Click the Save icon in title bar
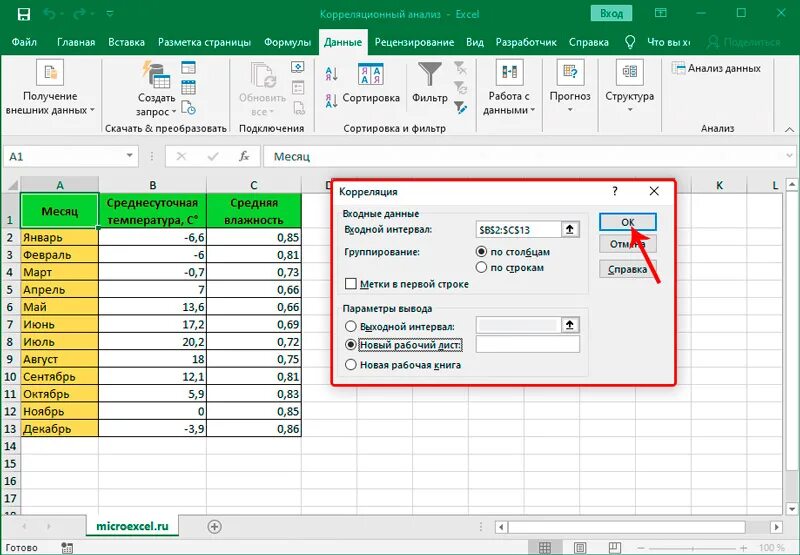800x555 pixels. (x=23, y=14)
